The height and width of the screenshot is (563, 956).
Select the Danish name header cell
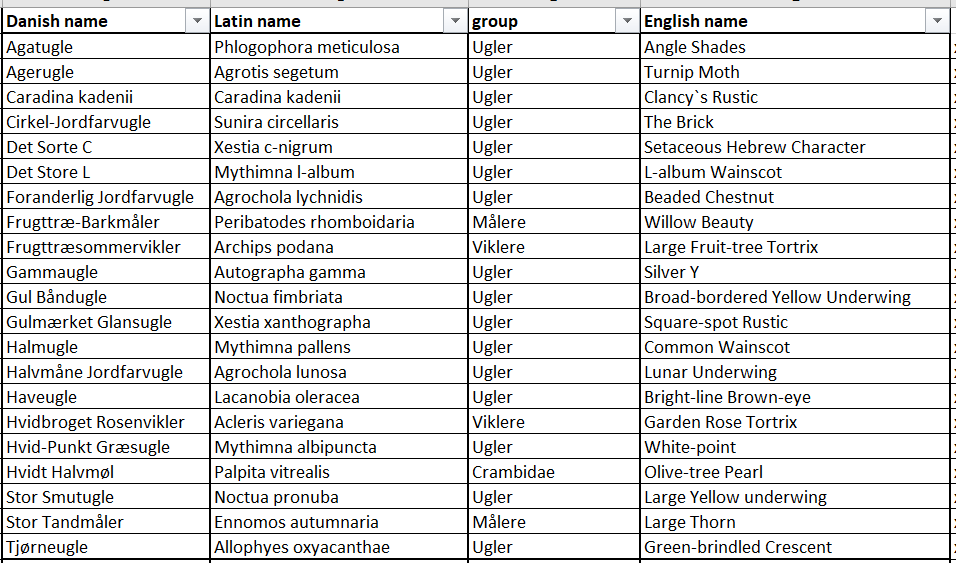tap(106, 21)
